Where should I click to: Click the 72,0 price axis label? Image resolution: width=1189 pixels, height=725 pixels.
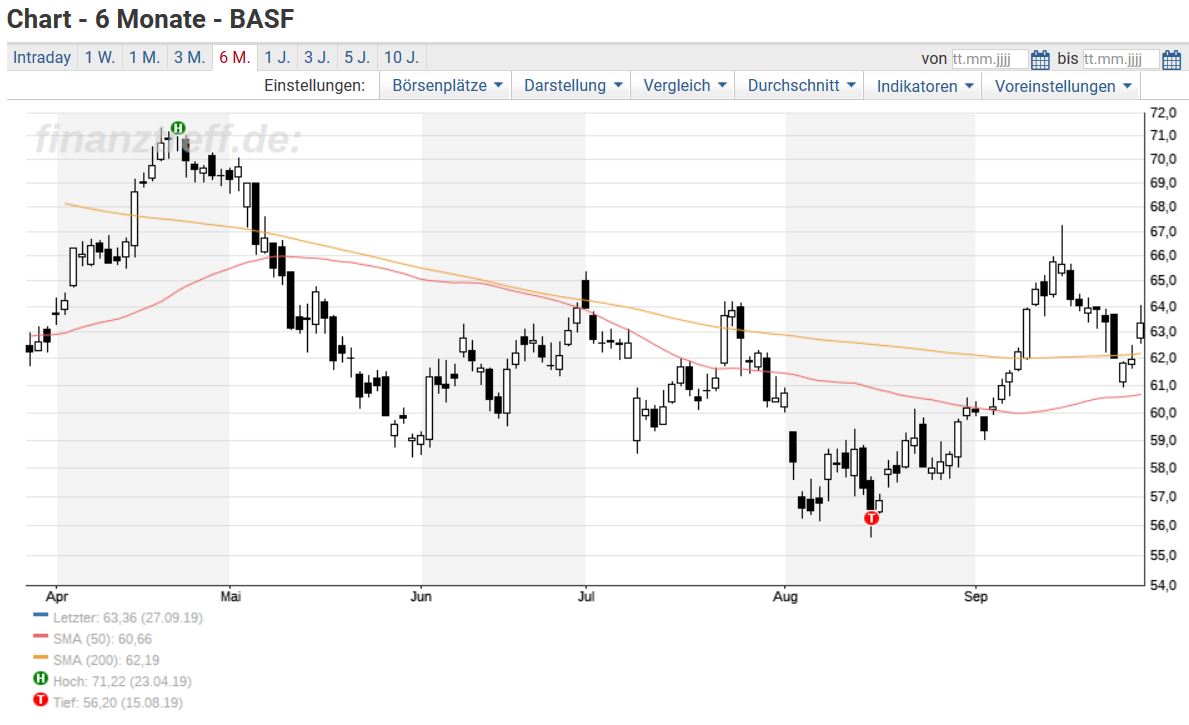[1163, 113]
